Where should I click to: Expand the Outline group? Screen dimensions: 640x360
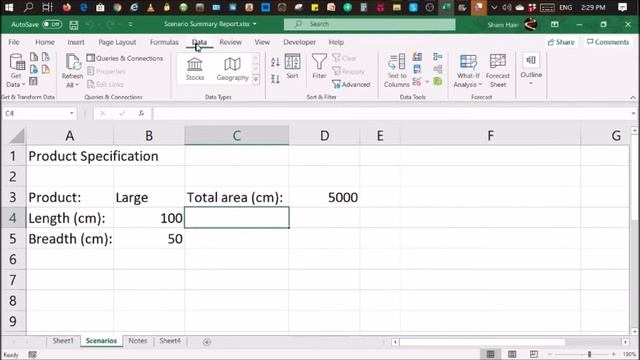point(531,69)
